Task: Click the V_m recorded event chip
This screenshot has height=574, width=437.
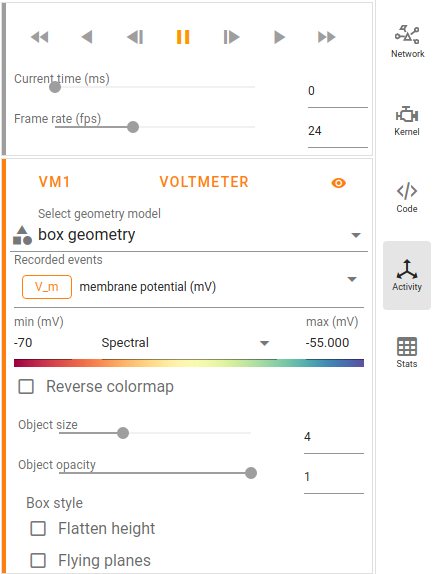Action: pyautogui.click(x=47, y=287)
